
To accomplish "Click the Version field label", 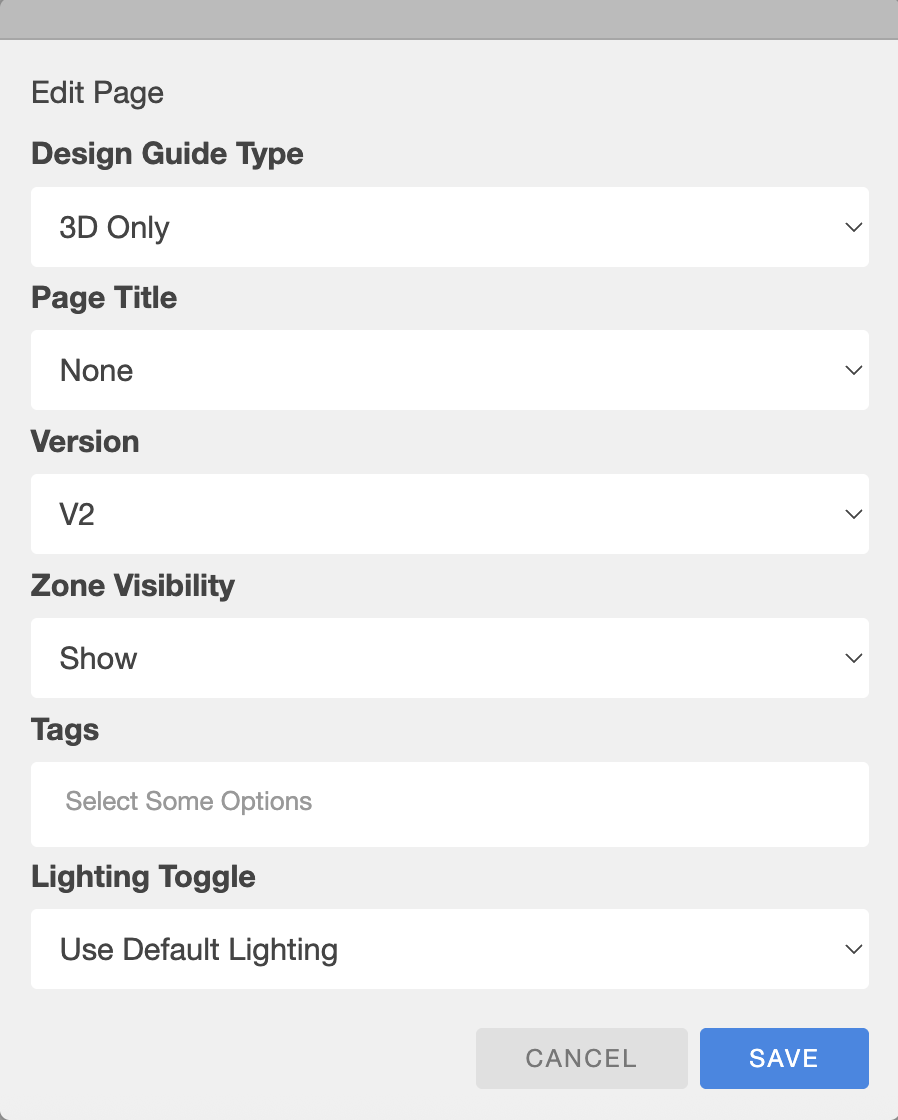I will (x=85, y=441).
